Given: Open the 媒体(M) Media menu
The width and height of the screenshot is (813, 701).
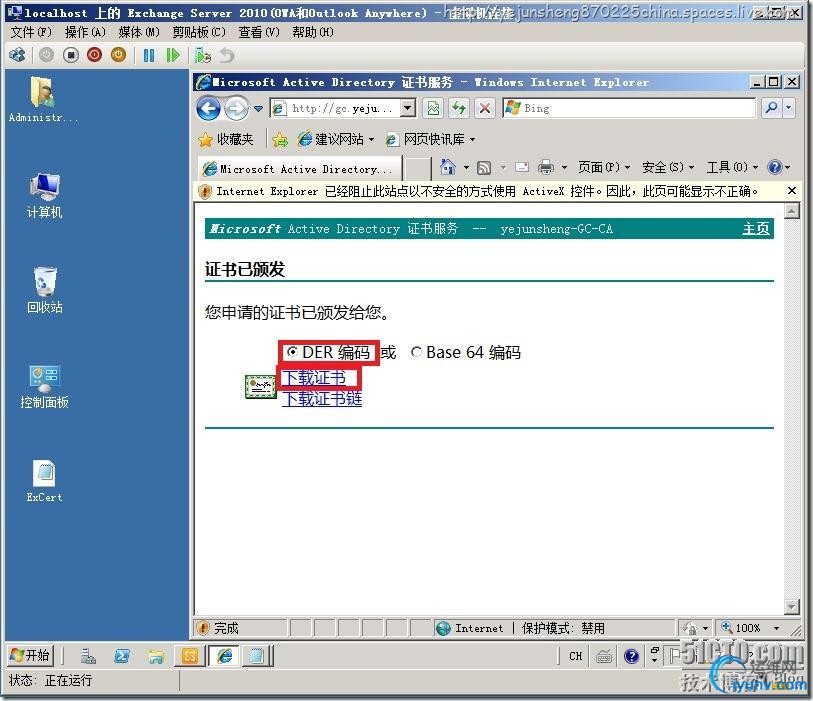Looking at the screenshot, I should pyautogui.click(x=139, y=32).
